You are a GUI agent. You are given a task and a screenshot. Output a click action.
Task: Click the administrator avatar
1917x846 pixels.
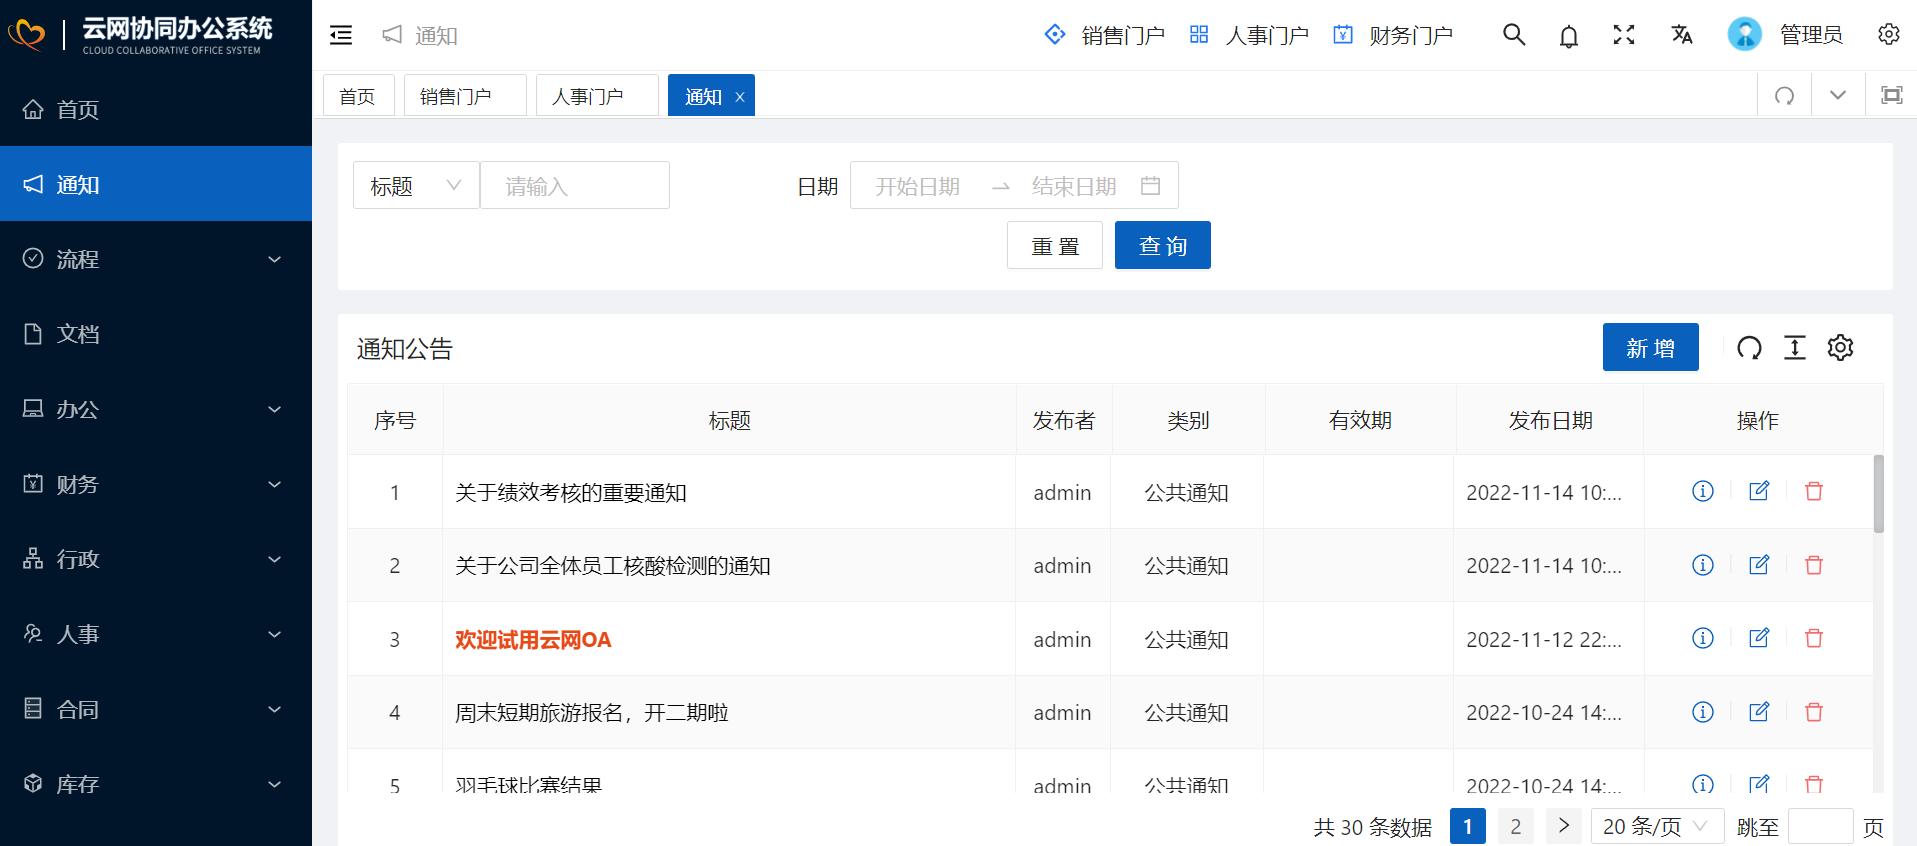1744,35
